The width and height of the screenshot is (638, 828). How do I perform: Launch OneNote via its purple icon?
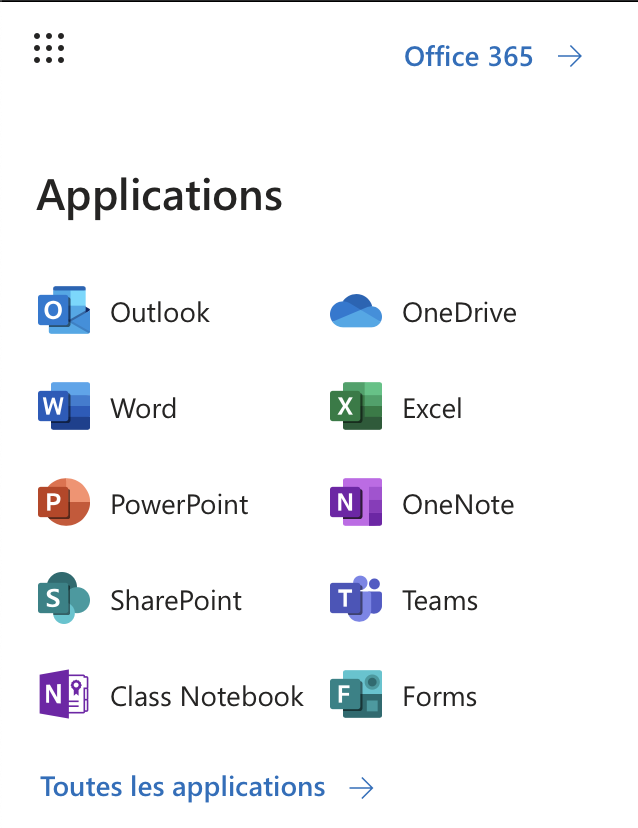pos(356,502)
